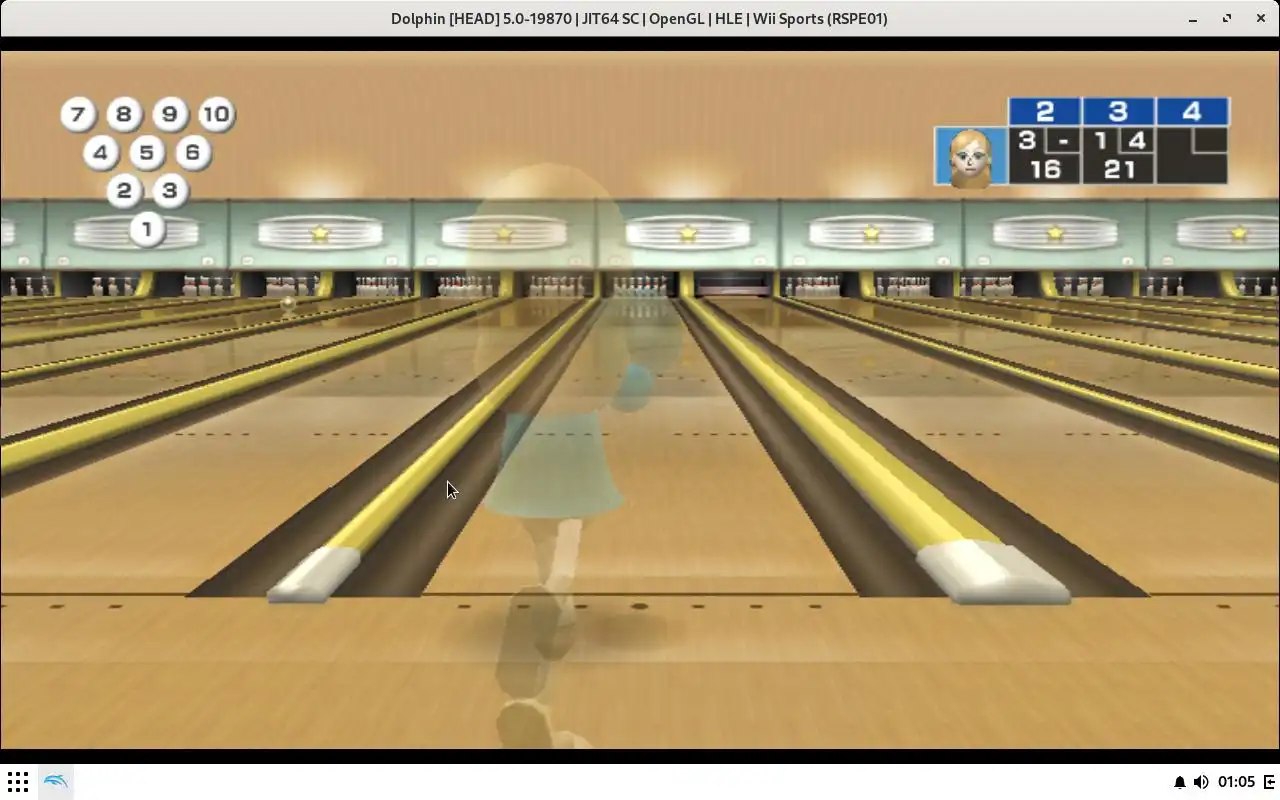Click the Mii player avatar portrait

point(971,157)
